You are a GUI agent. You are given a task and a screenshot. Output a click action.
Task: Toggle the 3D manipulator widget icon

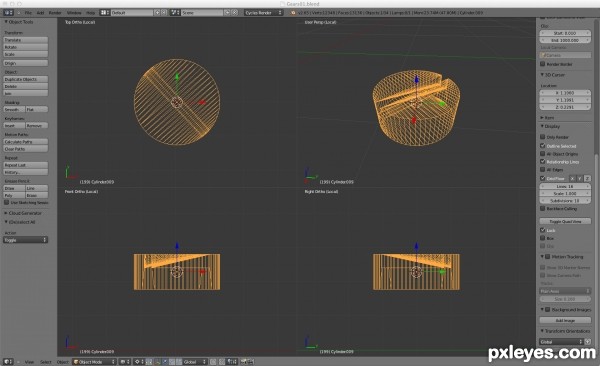[157, 361]
